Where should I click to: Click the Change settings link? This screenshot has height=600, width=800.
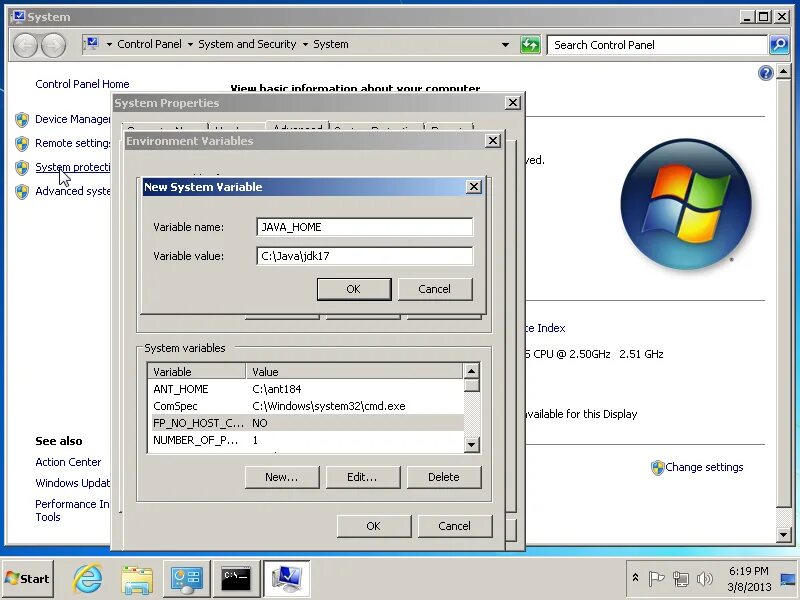pos(704,467)
